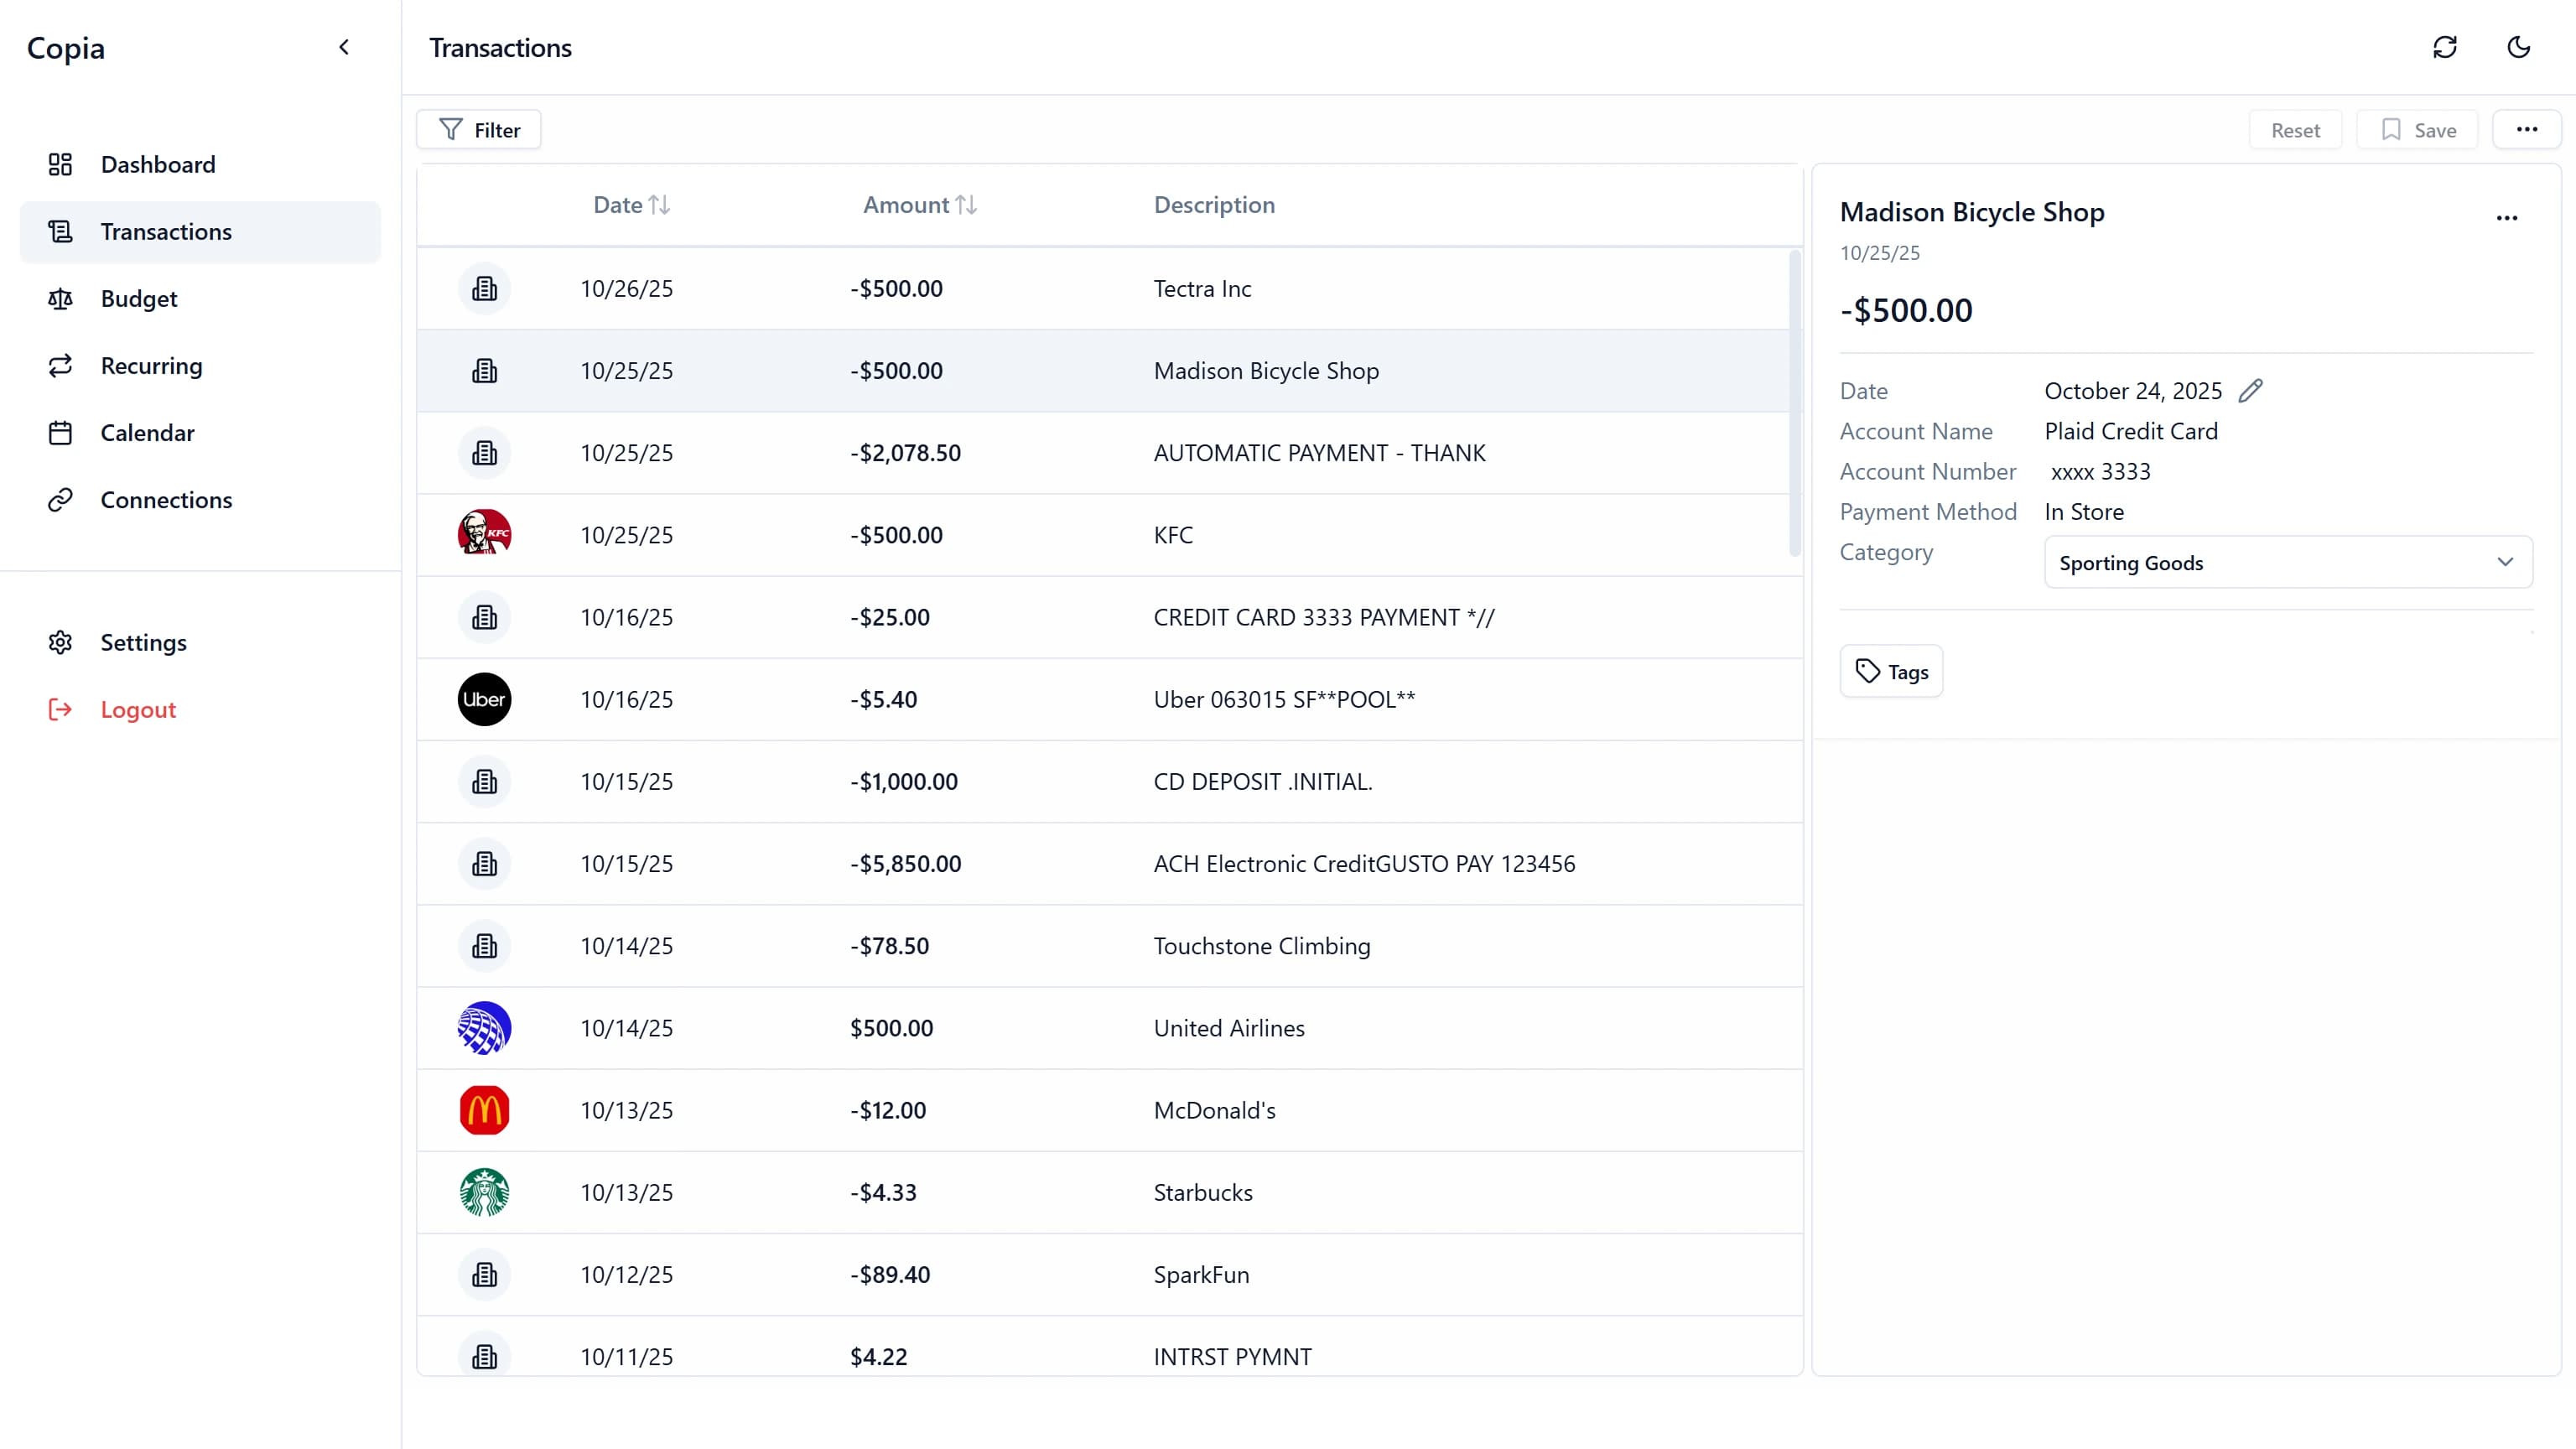Open the Budget section
The image size is (2576, 1449).
139,298
